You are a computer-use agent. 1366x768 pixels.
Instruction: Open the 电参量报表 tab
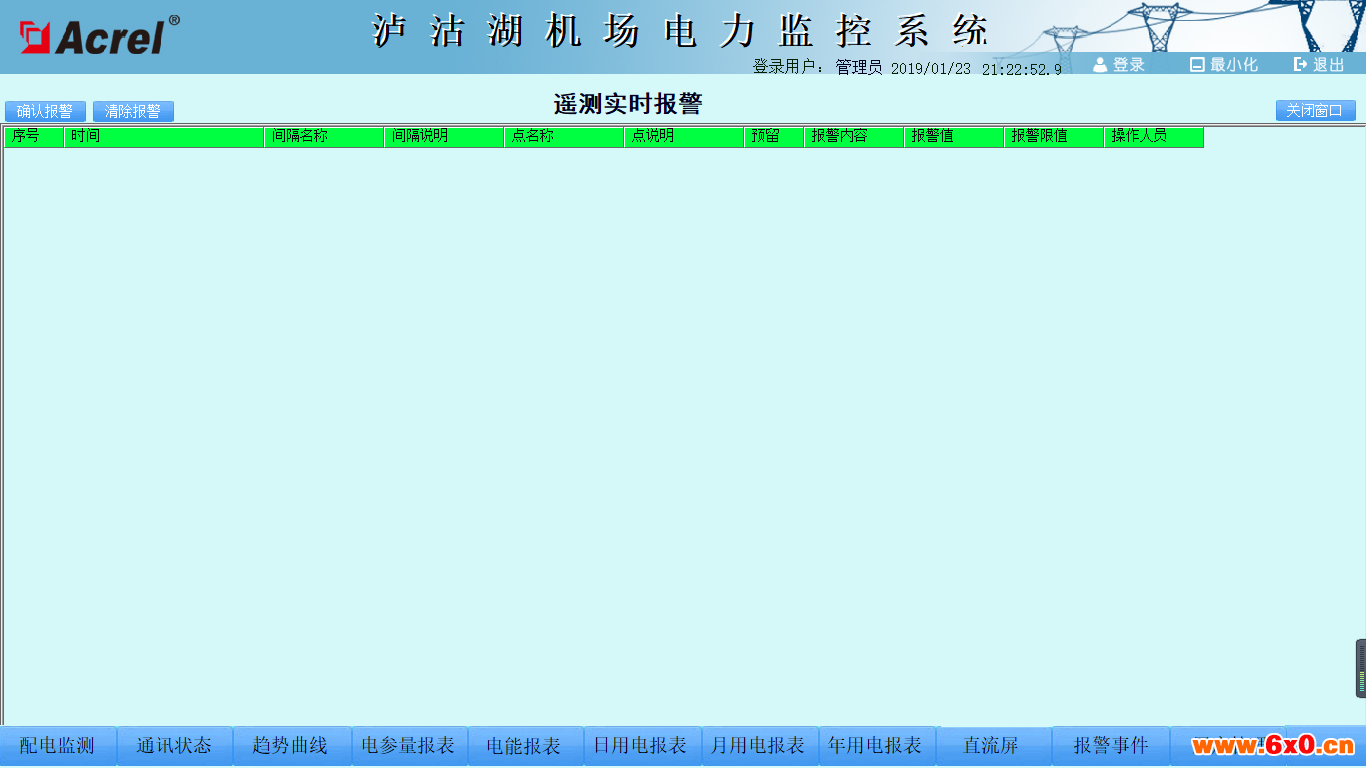(x=408, y=746)
